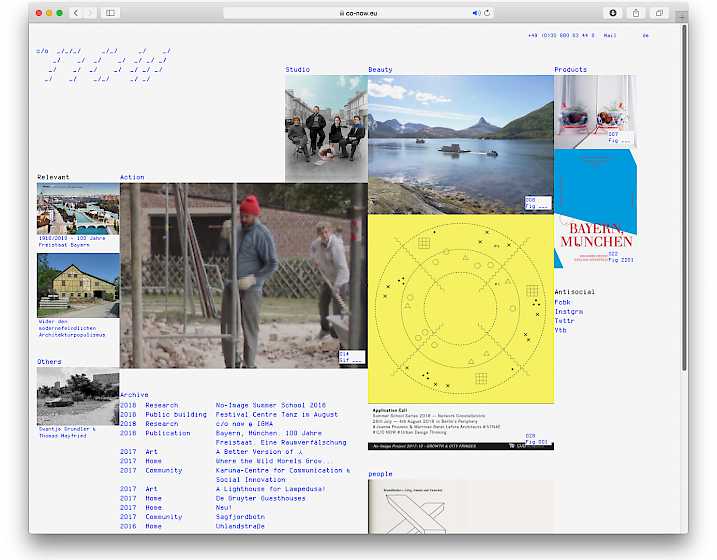Open the 'Uhlandstraße' archive entry

tap(240, 526)
